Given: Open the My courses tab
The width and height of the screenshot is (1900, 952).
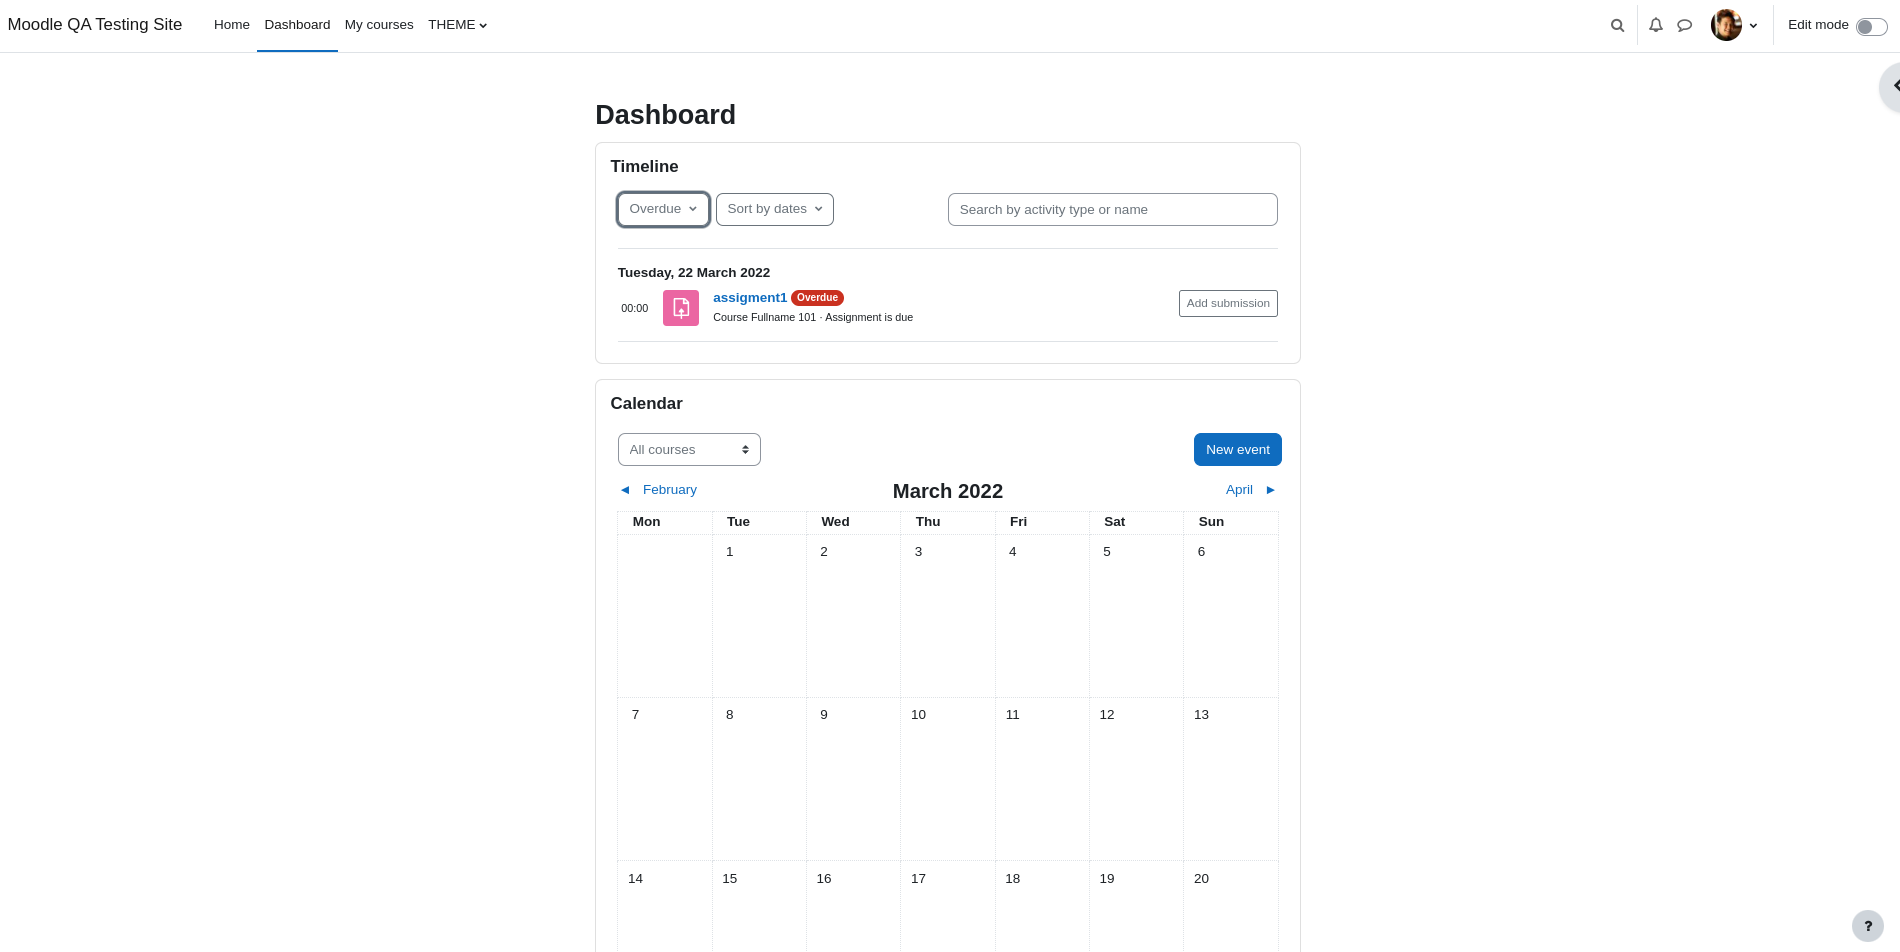Looking at the screenshot, I should click(379, 25).
